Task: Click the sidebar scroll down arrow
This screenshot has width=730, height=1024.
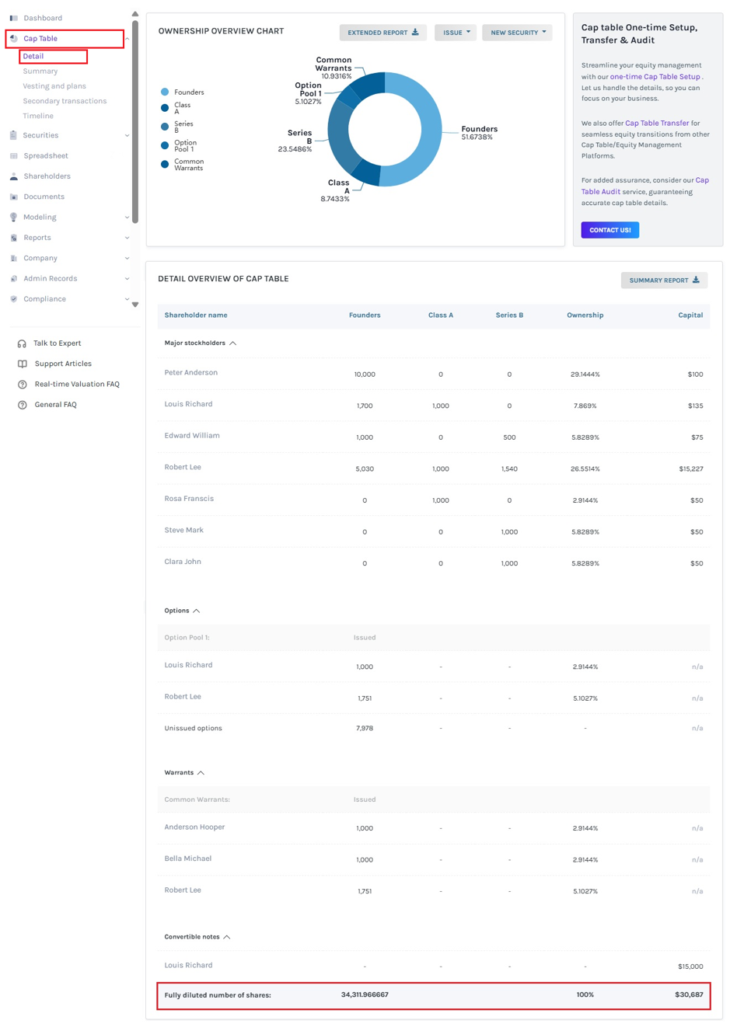Action: coord(135,304)
